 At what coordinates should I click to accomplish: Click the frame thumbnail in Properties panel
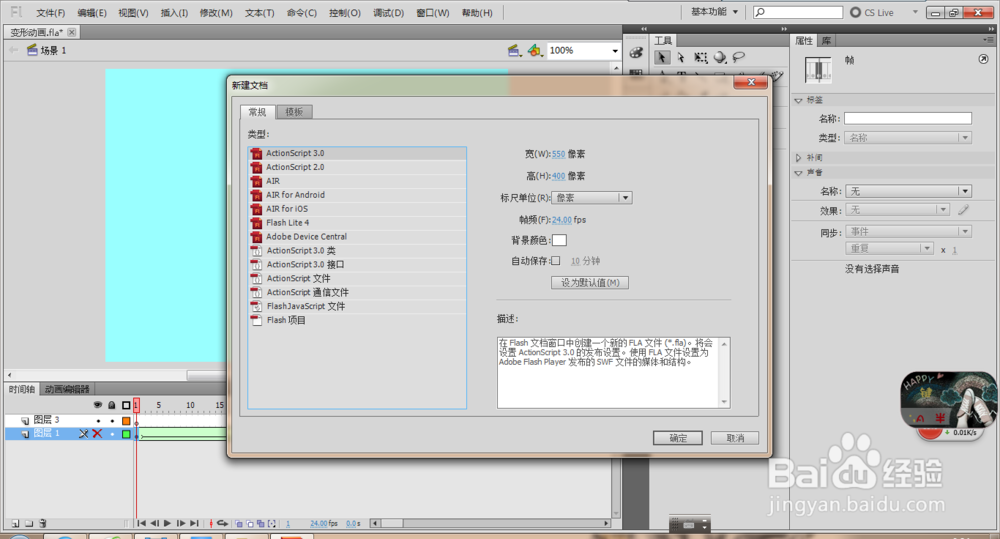point(818,70)
